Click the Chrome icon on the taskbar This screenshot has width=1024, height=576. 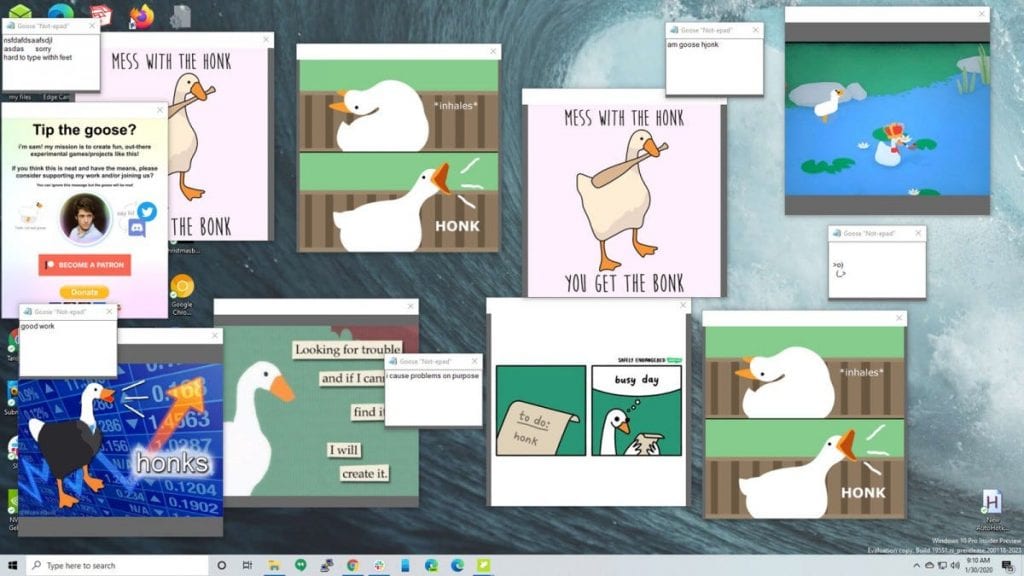pyautogui.click(x=353, y=565)
